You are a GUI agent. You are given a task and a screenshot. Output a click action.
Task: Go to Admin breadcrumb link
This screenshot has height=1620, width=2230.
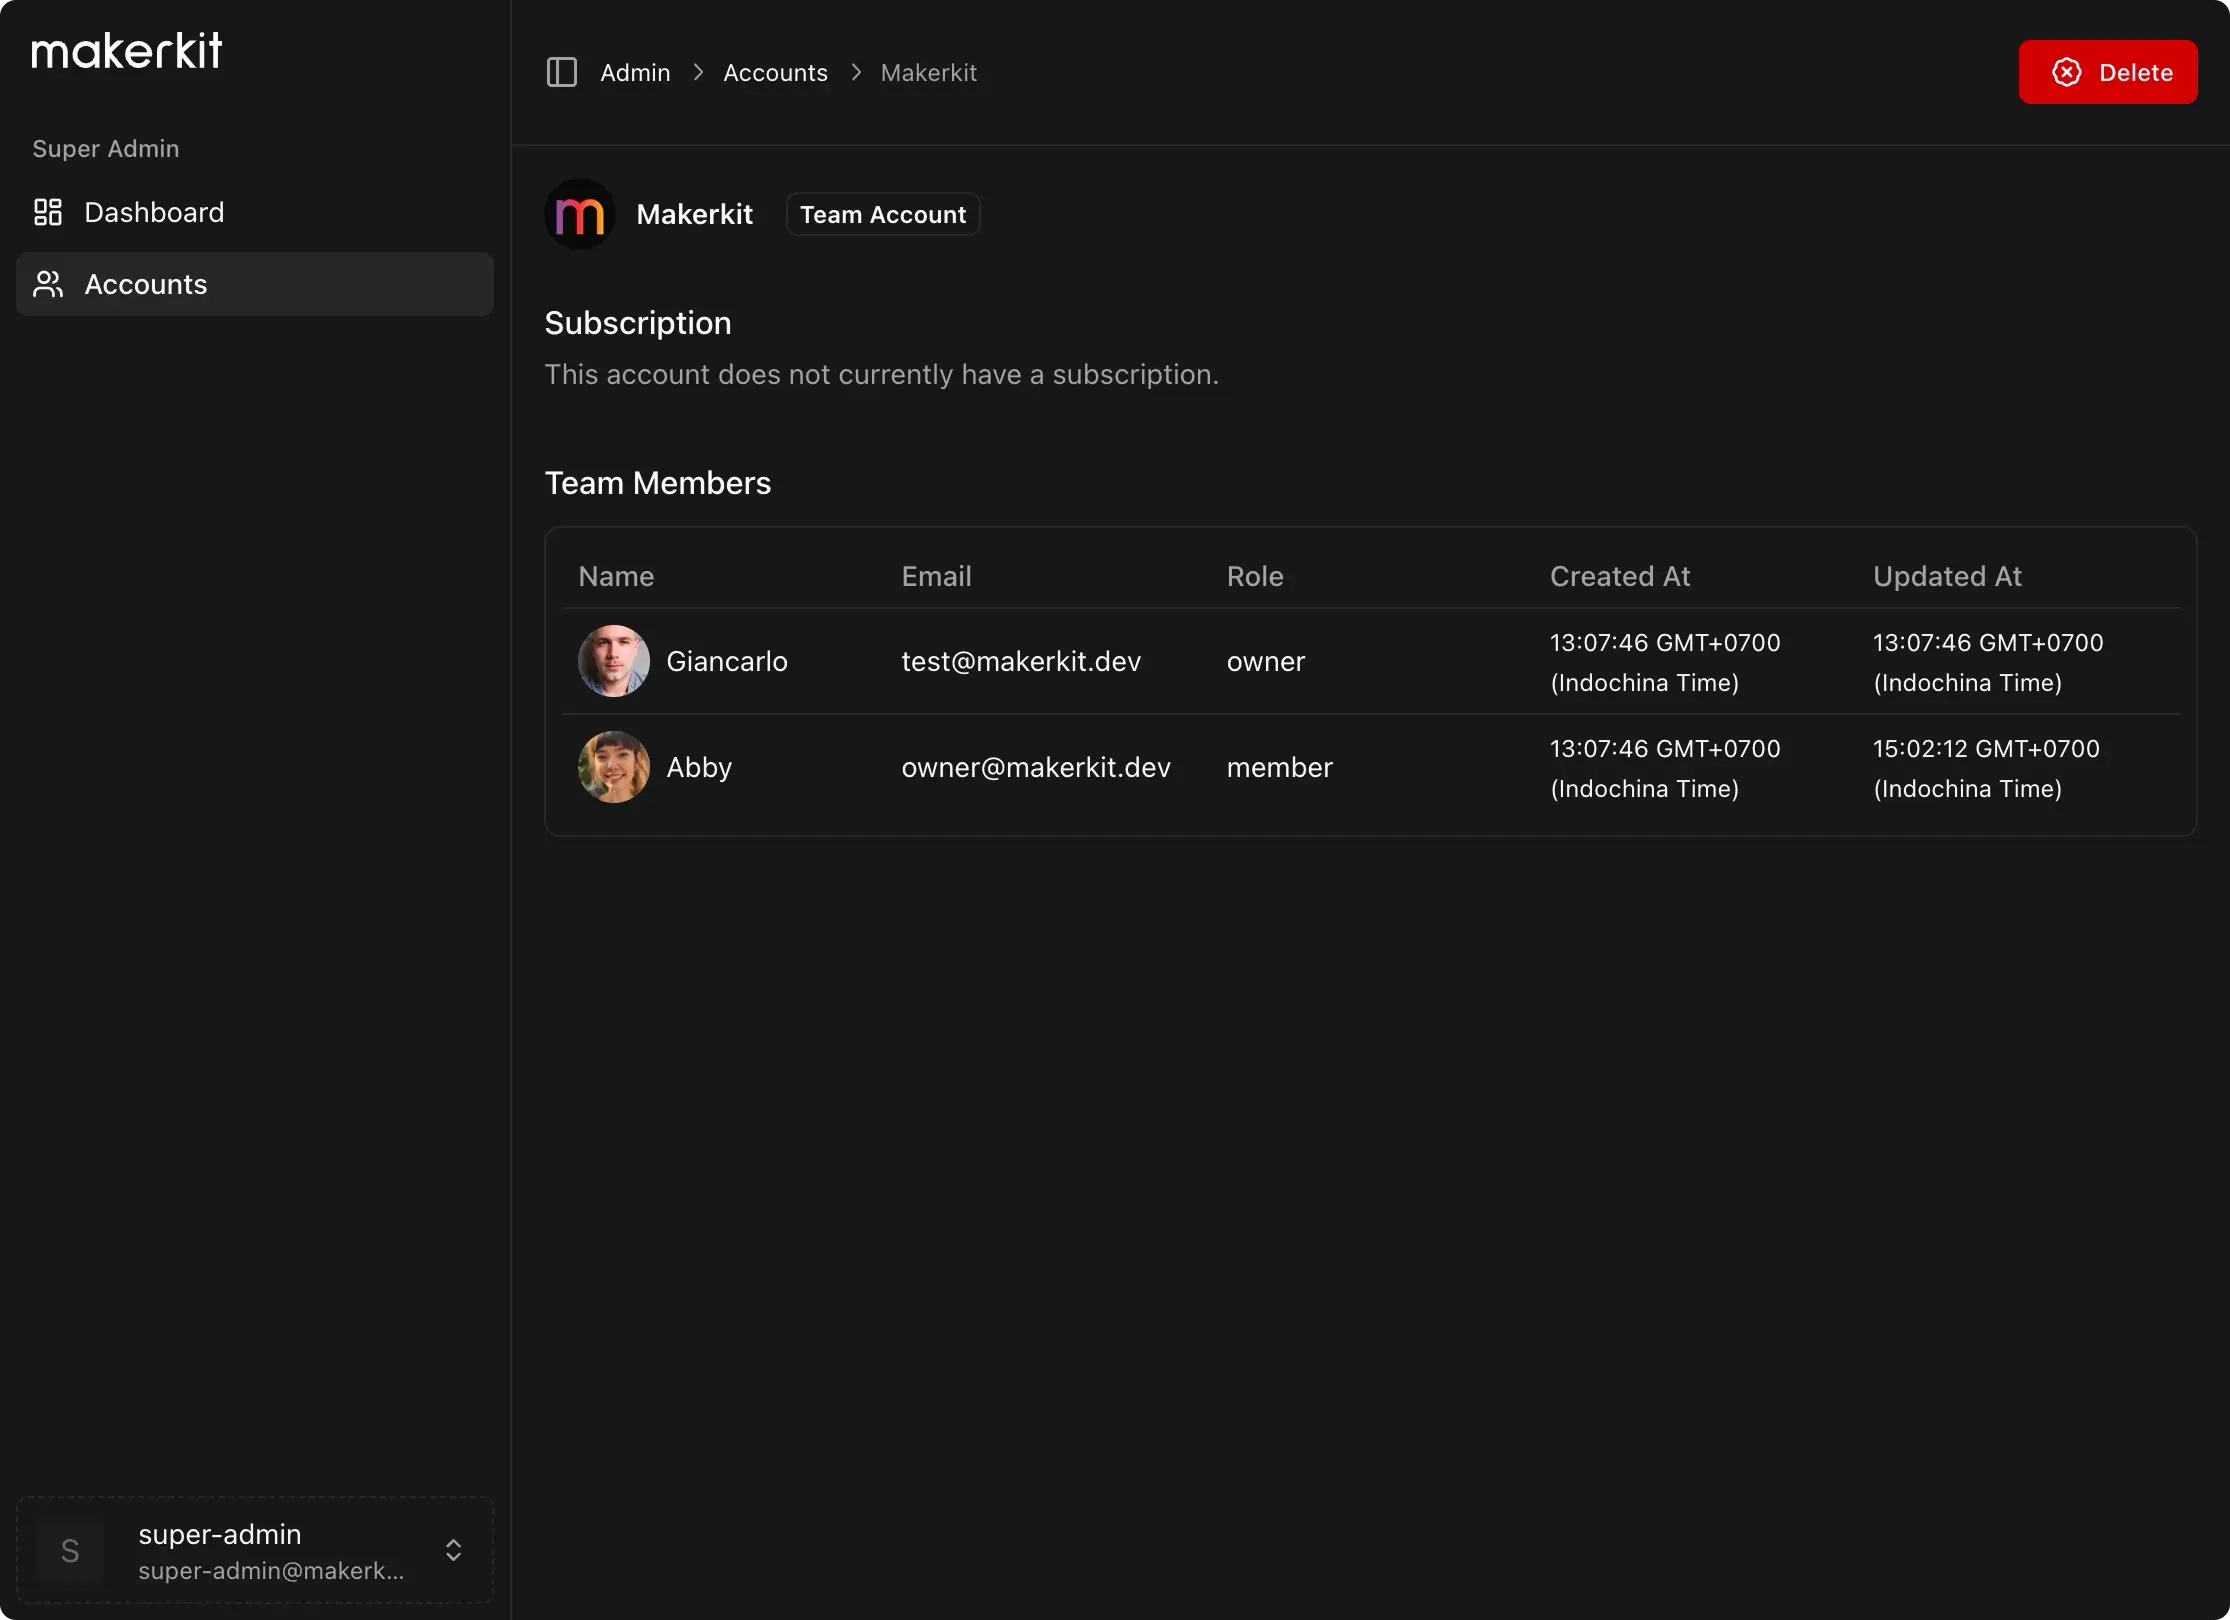tap(635, 73)
